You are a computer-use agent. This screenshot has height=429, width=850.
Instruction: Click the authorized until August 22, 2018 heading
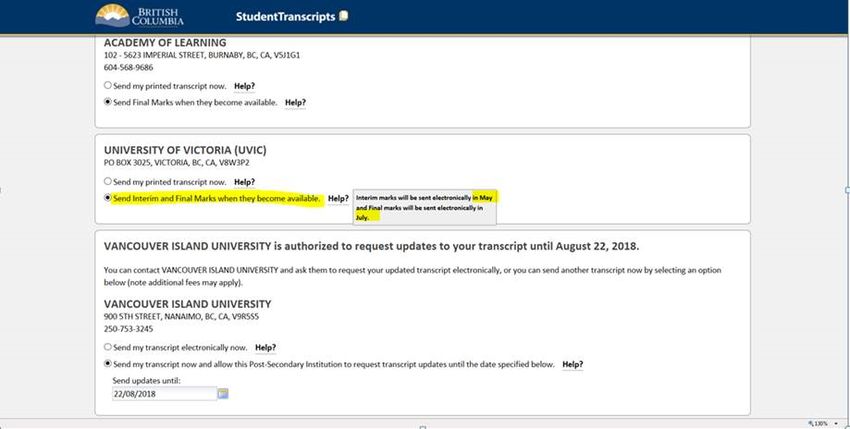[x=372, y=246]
